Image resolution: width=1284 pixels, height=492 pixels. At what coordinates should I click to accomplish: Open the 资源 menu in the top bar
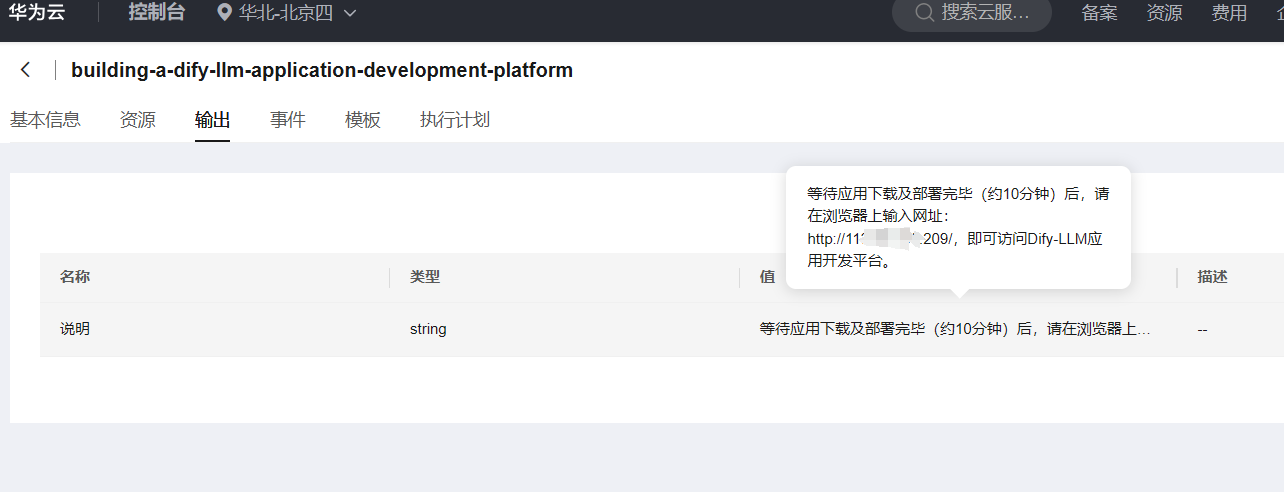[1164, 13]
